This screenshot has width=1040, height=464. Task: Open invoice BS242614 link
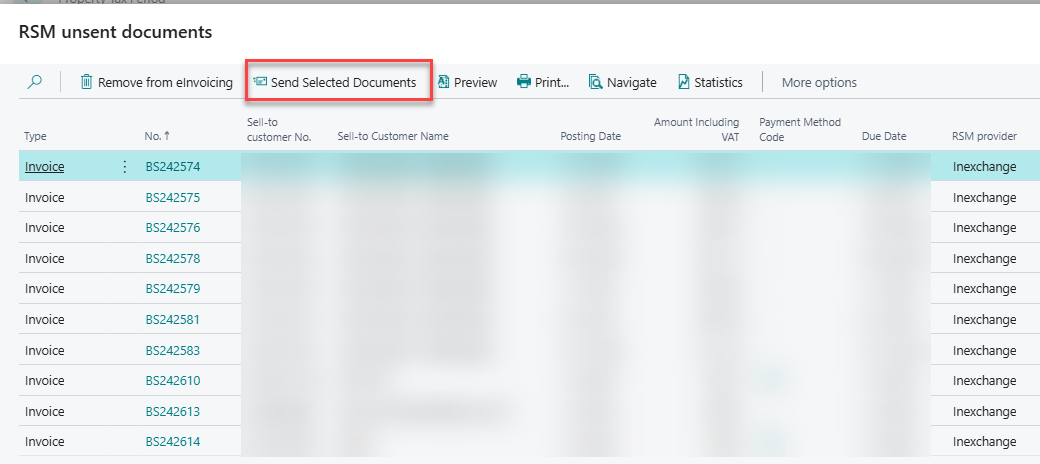(172, 441)
